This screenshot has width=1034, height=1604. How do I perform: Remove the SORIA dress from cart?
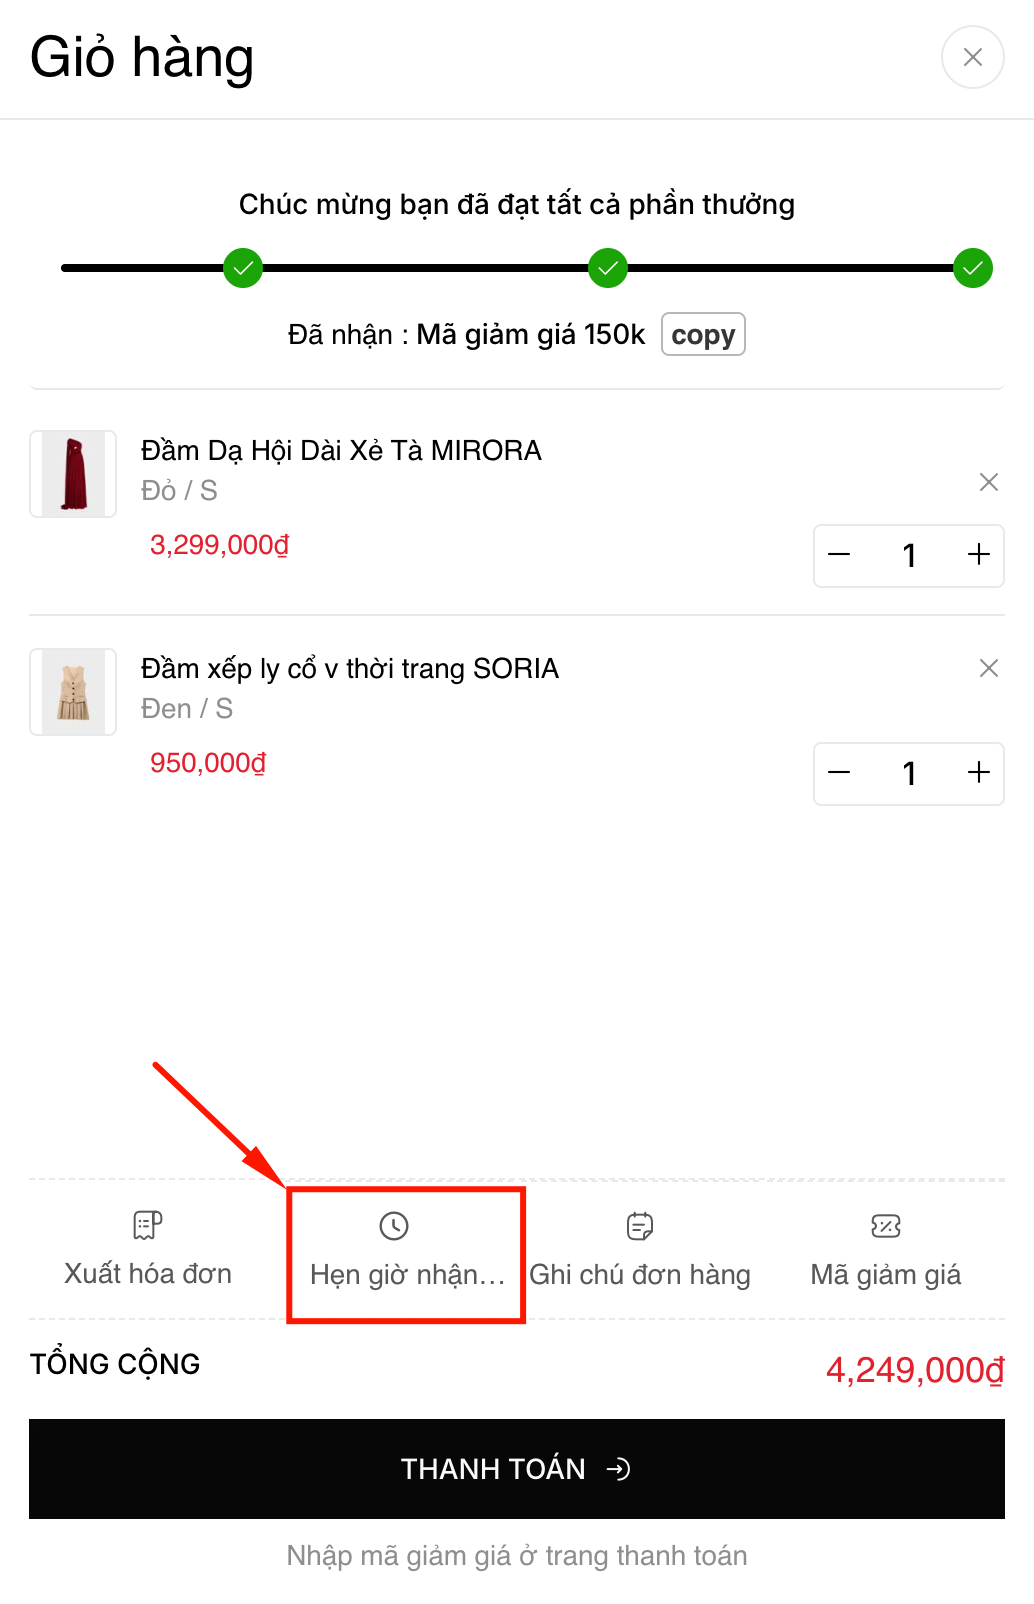coord(989,668)
